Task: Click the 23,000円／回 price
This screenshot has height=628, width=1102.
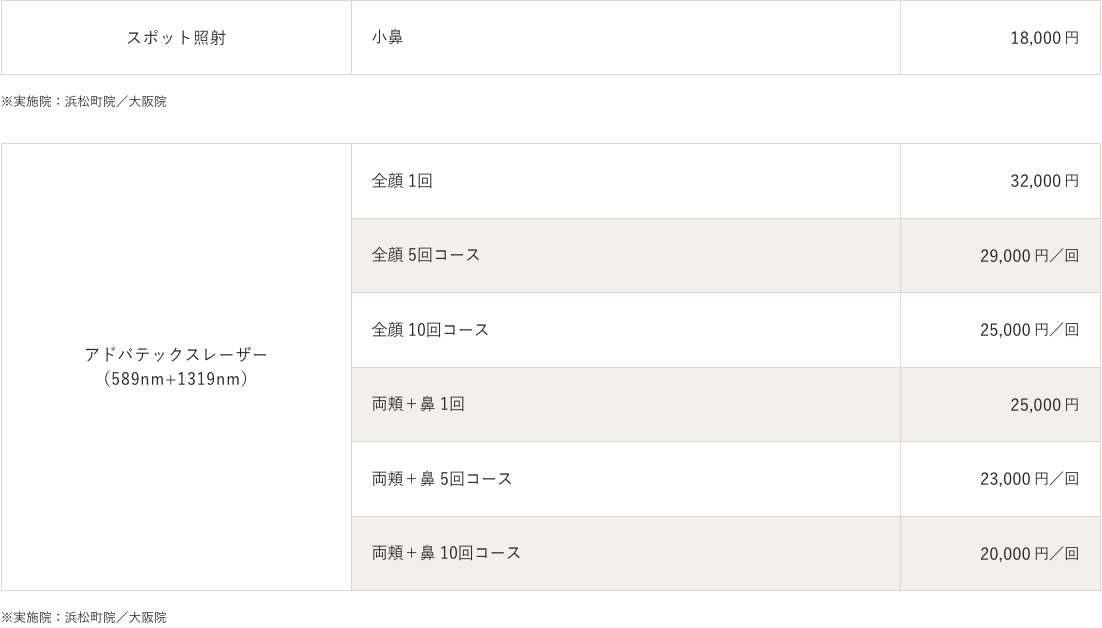Action: (1029, 478)
